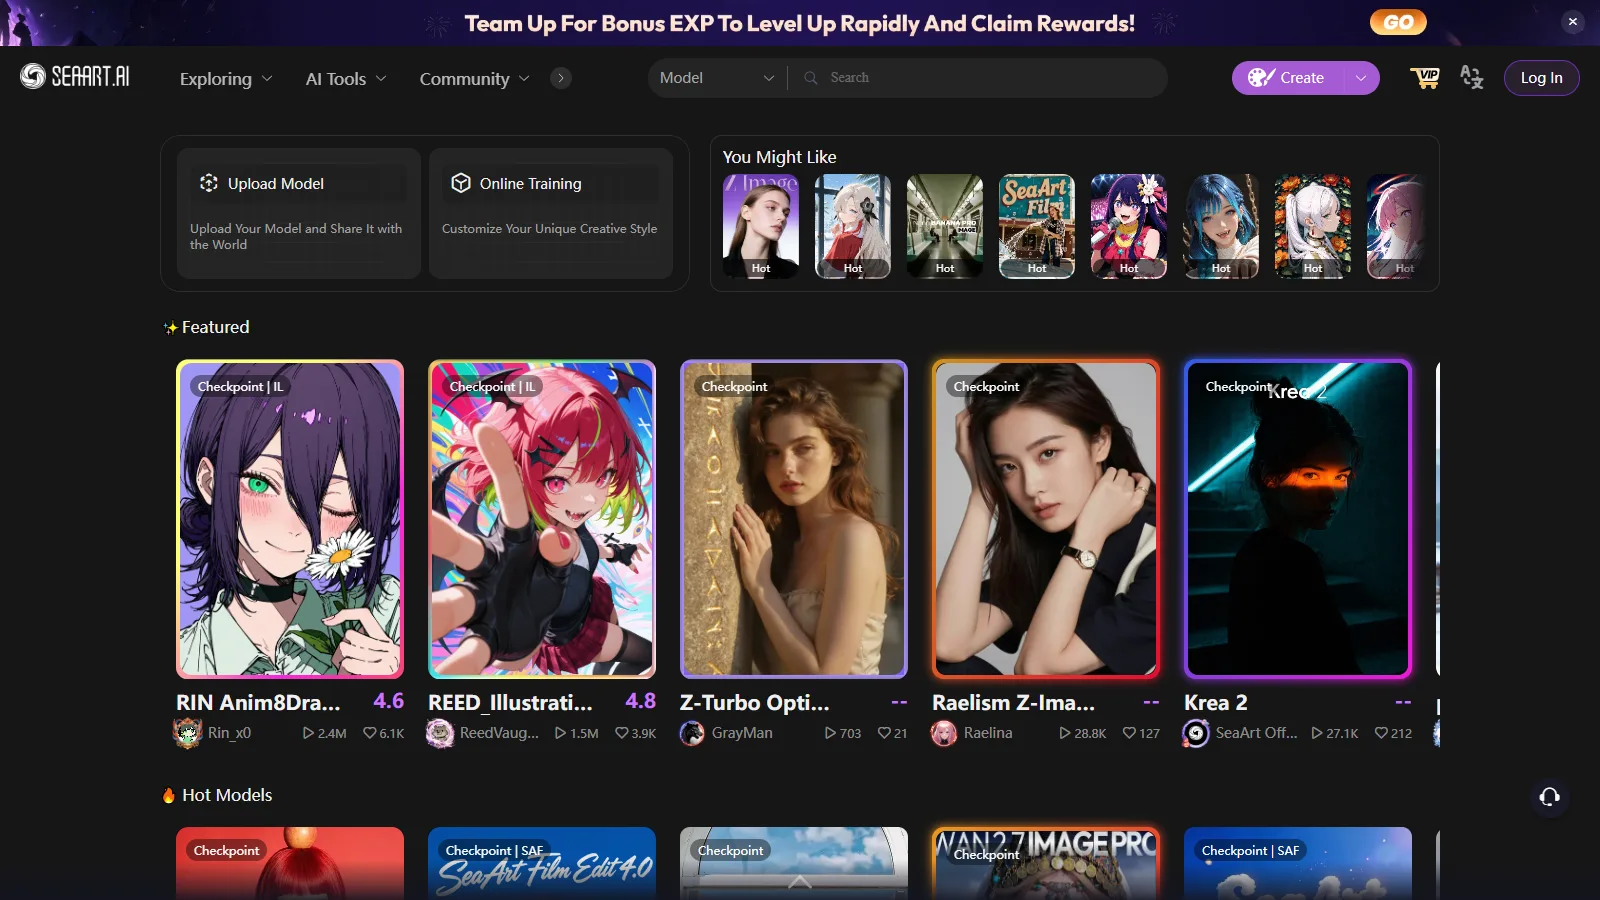Like the Raelism Z-Ima model heart
1600x900 pixels.
click(x=1129, y=733)
